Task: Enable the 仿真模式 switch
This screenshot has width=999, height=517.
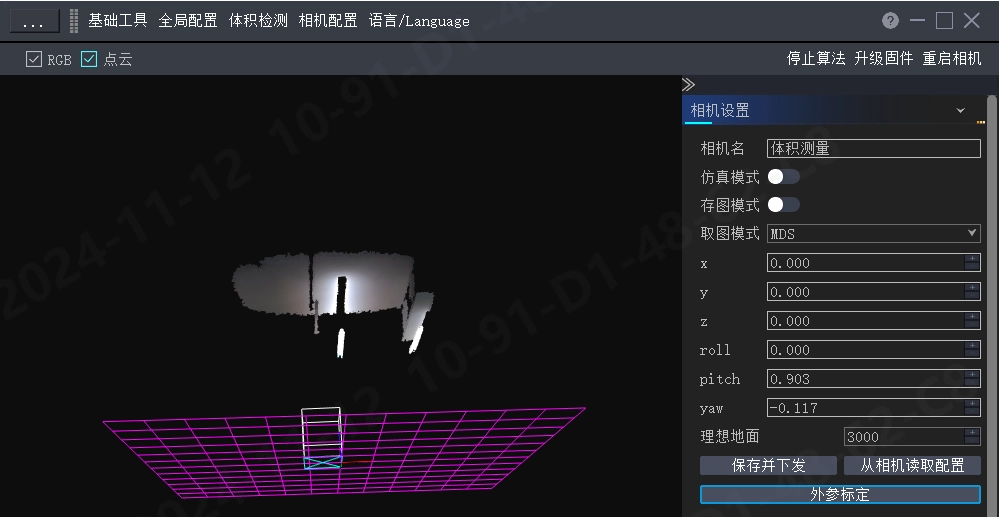Action: click(783, 177)
